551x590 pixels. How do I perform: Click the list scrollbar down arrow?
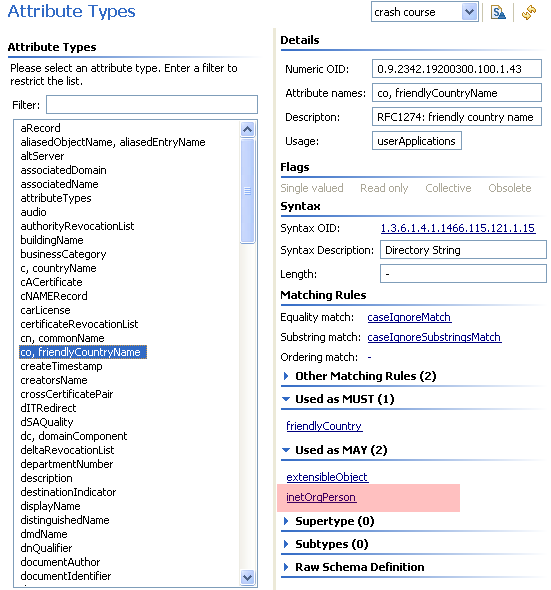(x=247, y=577)
